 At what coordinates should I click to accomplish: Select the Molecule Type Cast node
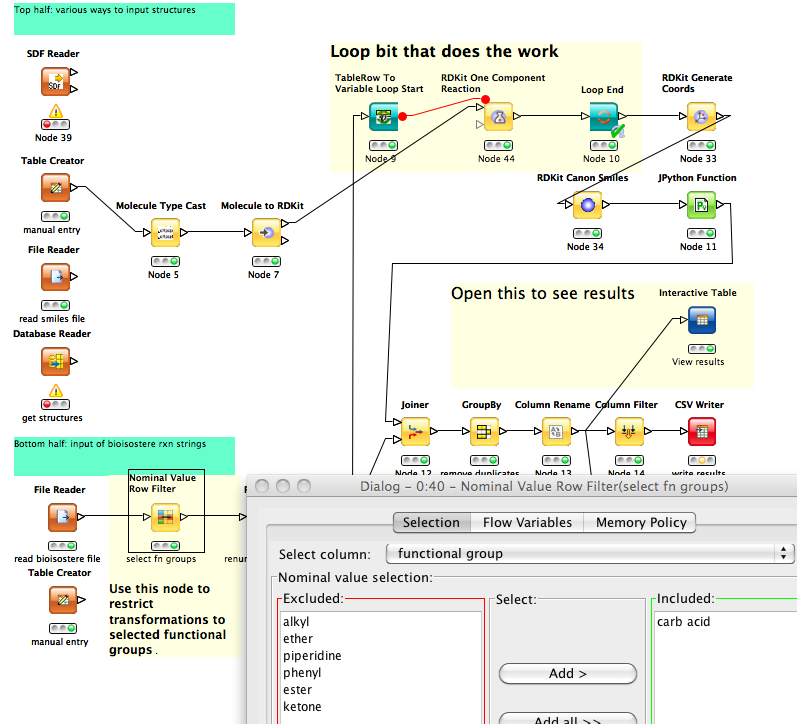[x=164, y=233]
